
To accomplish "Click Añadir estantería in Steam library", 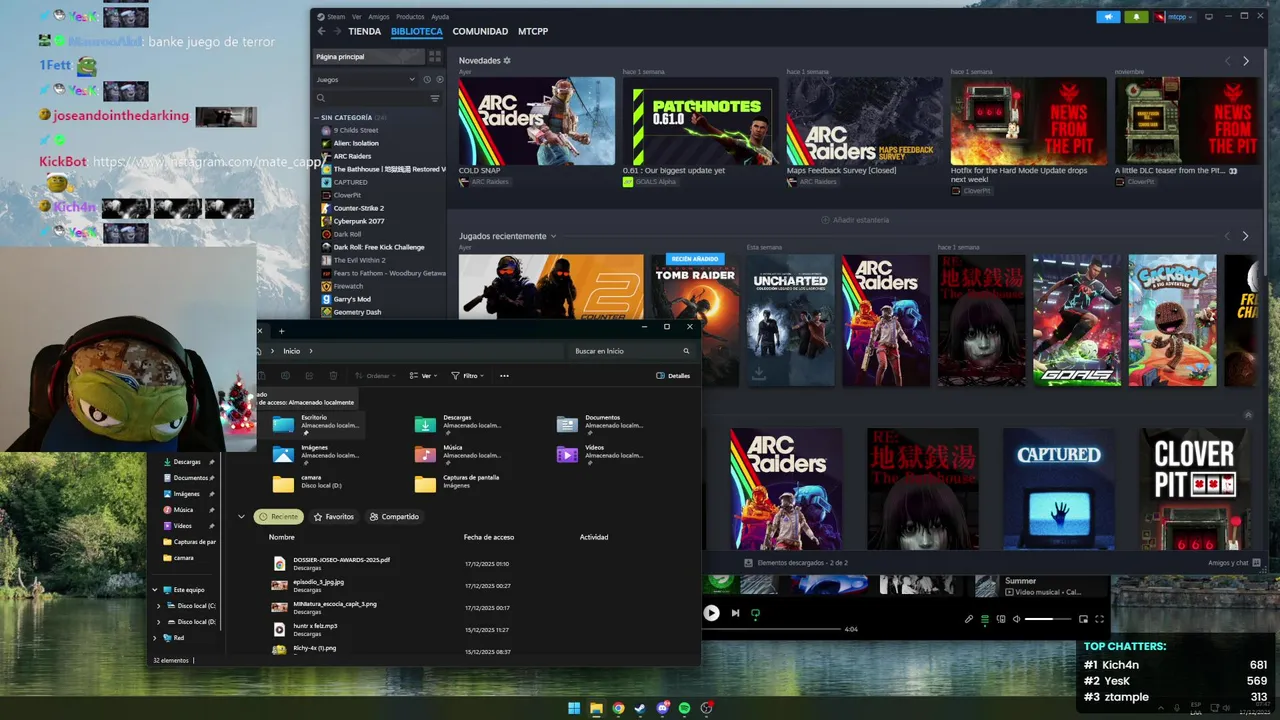I will click(x=855, y=219).
